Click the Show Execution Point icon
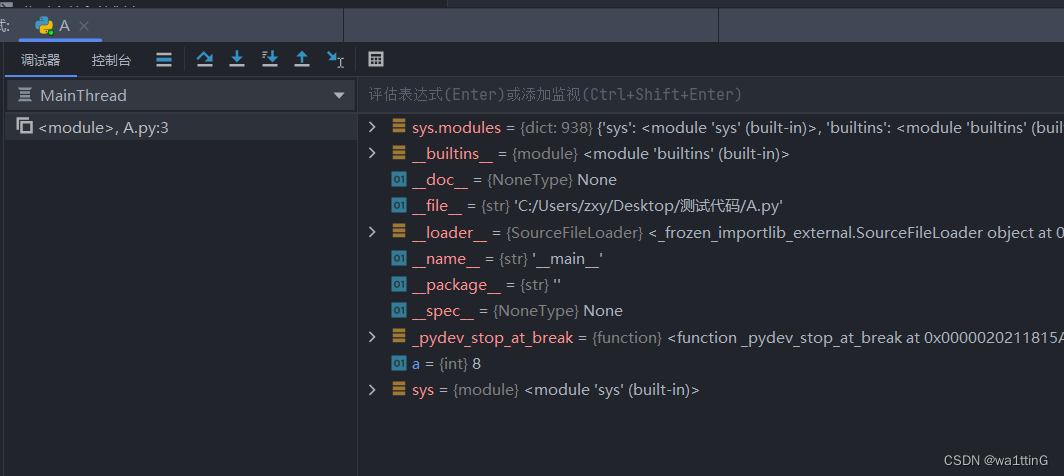 coord(164,60)
